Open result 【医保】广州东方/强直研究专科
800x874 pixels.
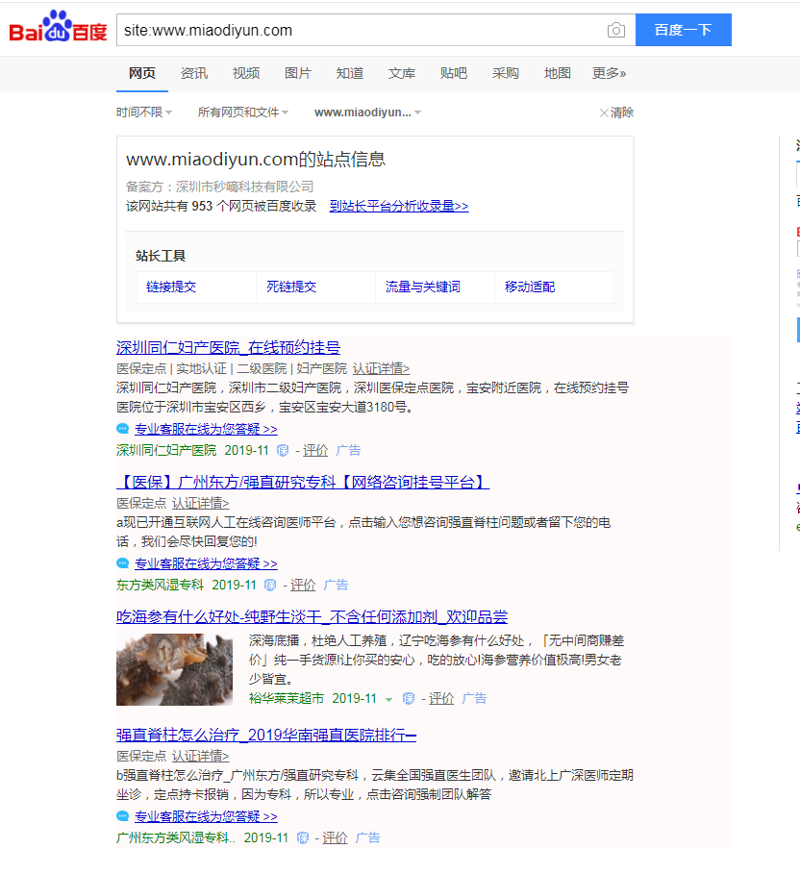tap(303, 482)
